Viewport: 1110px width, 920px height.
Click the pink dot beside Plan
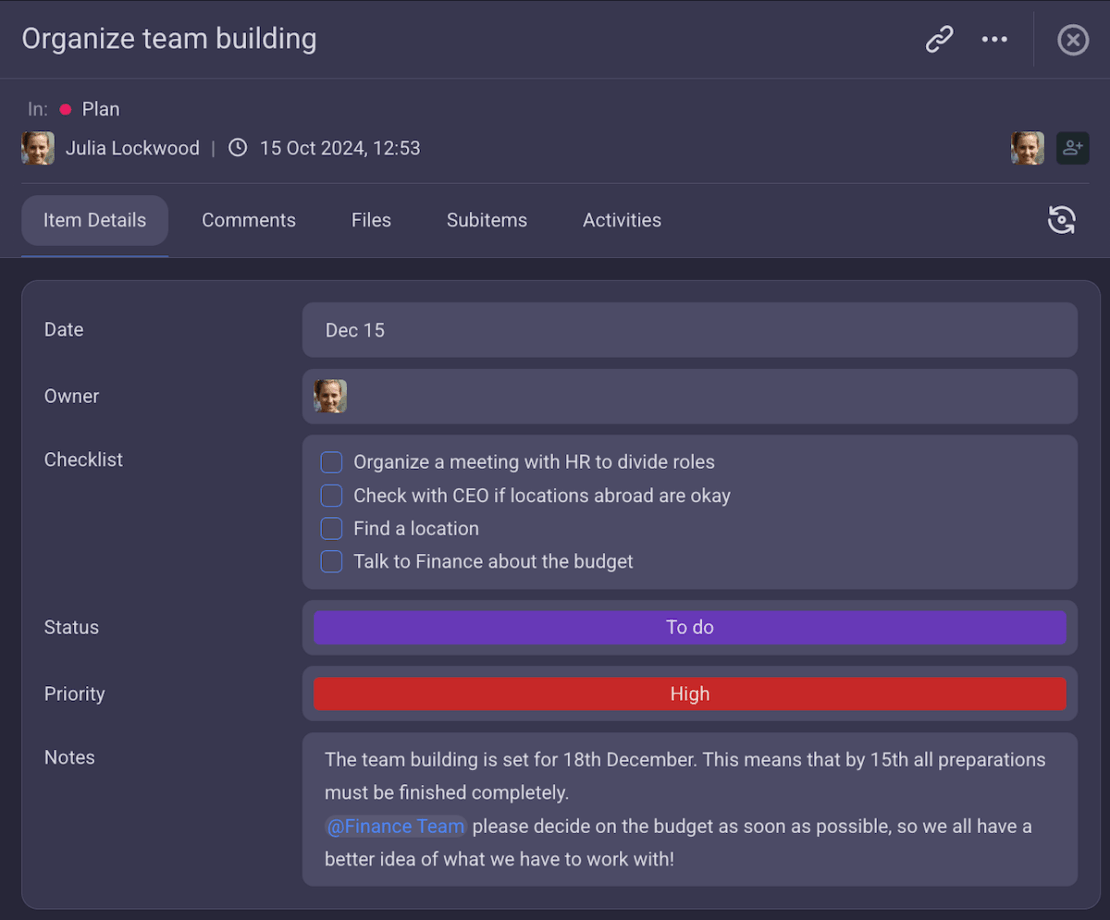(66, 110)
